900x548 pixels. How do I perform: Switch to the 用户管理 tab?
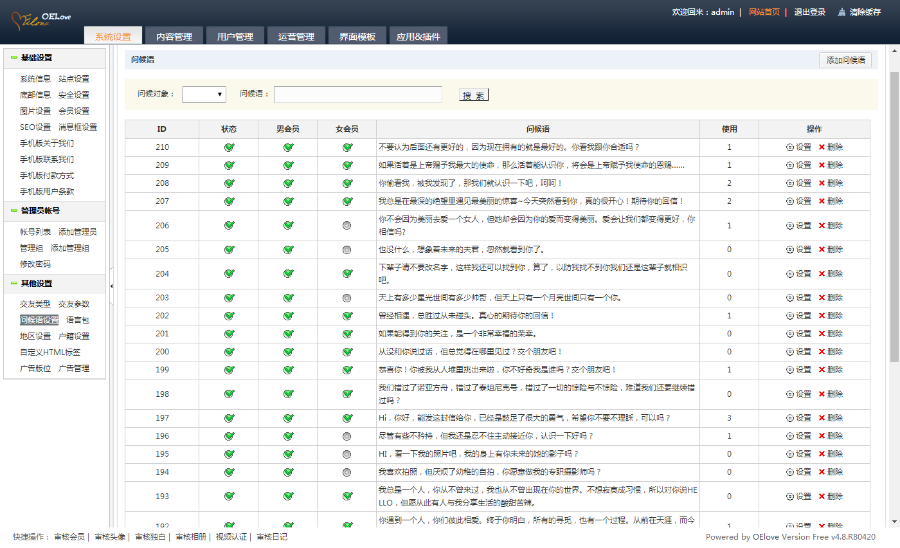[235, 37]
